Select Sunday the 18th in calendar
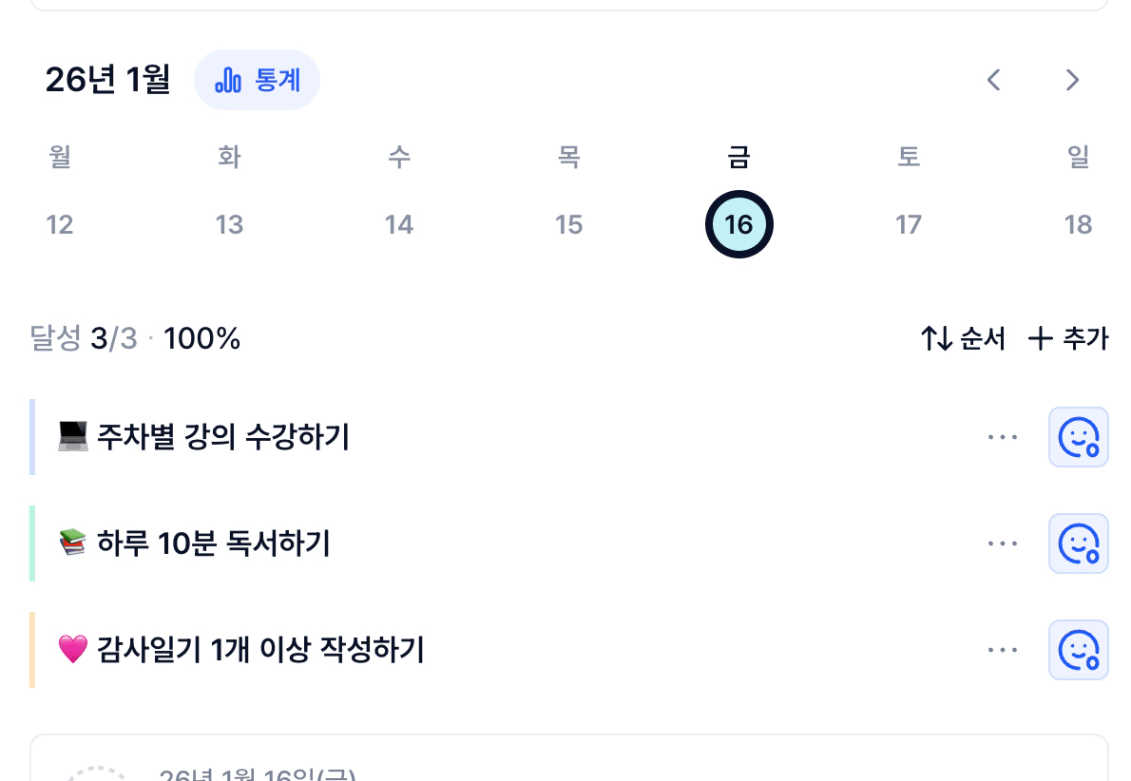 pos(1078,224)
